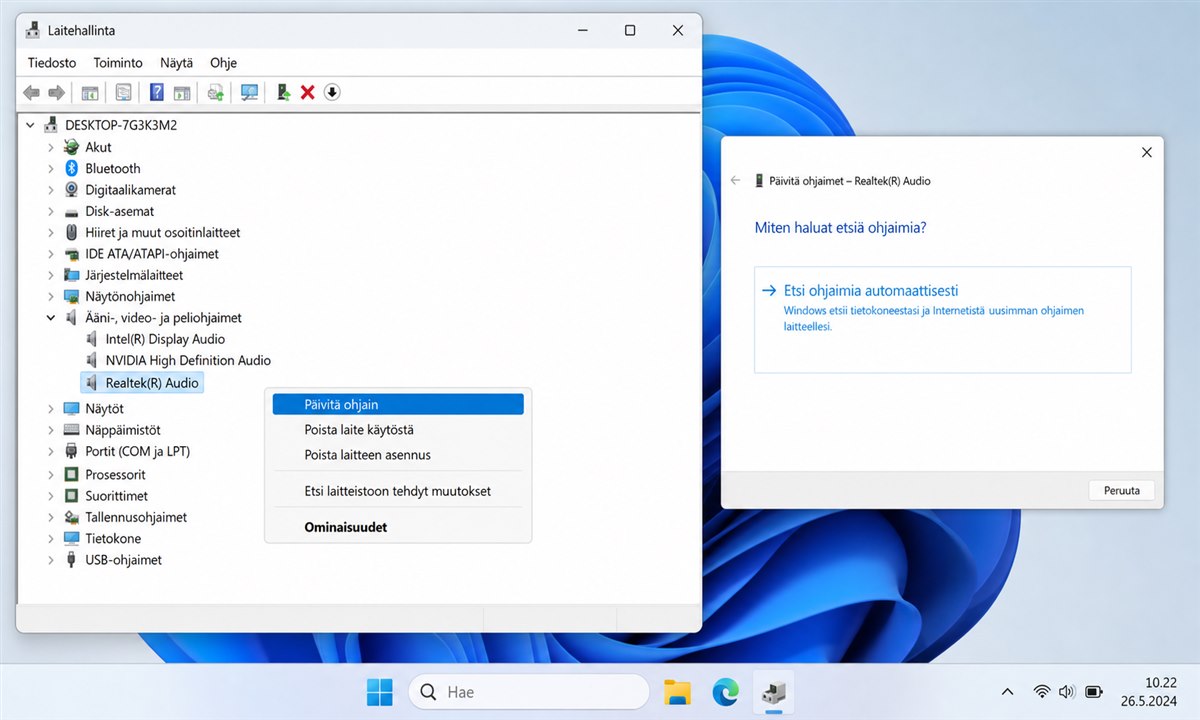Click the Forward arrow in Device Manager toolbar
The height and width of the screenshot is (720, 1200).
(57, 92)
